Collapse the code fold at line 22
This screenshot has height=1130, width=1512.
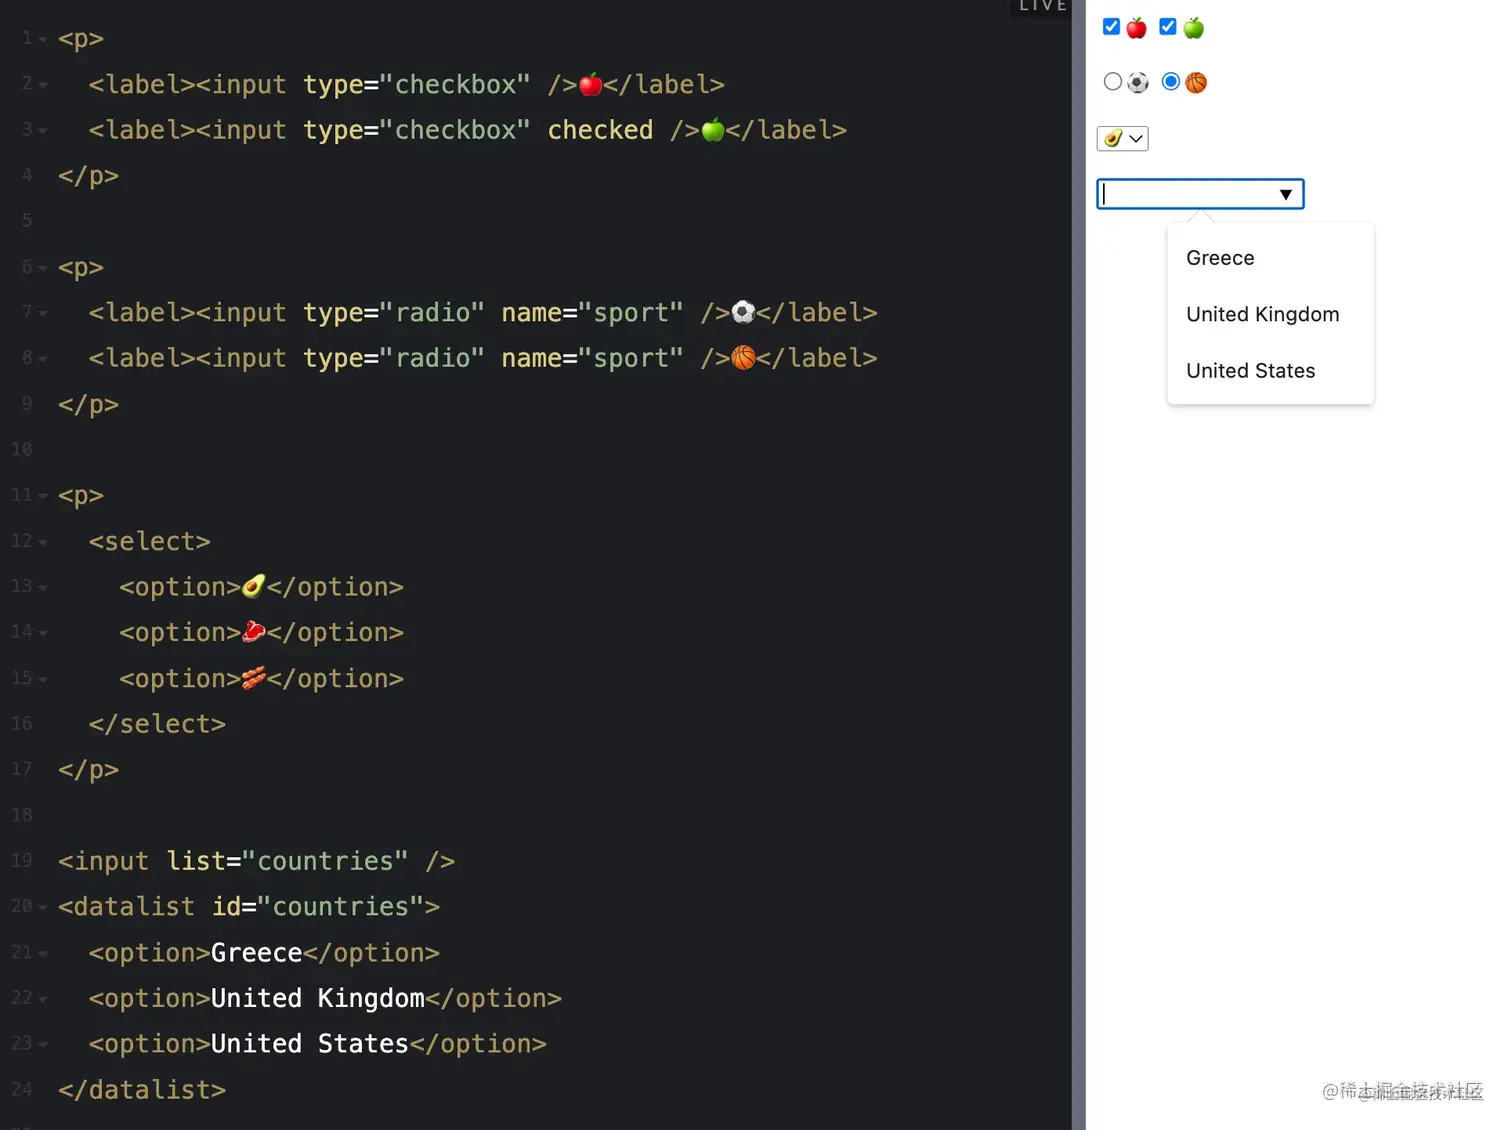(x=43, y=1000)
